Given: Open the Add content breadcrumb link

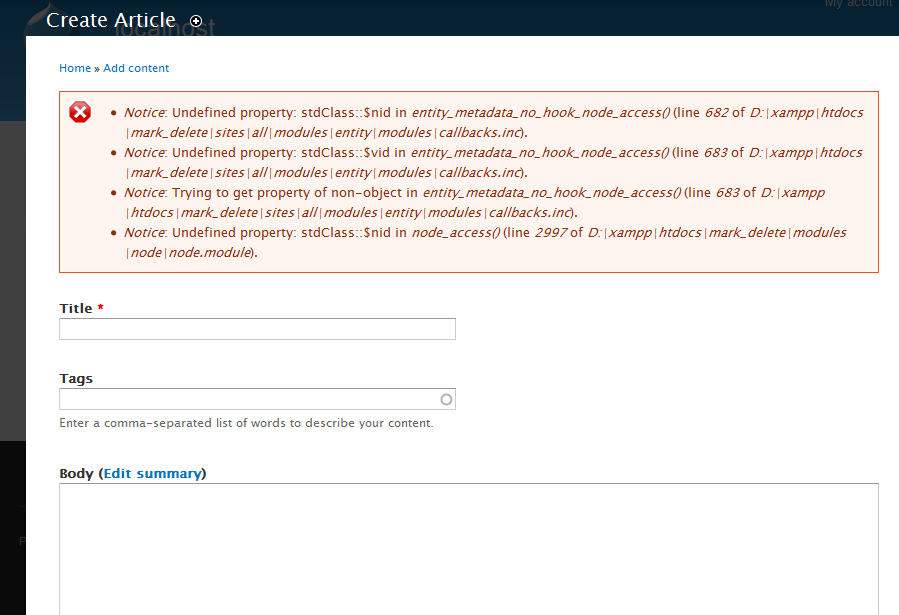Looking at the screenshot, I should click(136, 68).
